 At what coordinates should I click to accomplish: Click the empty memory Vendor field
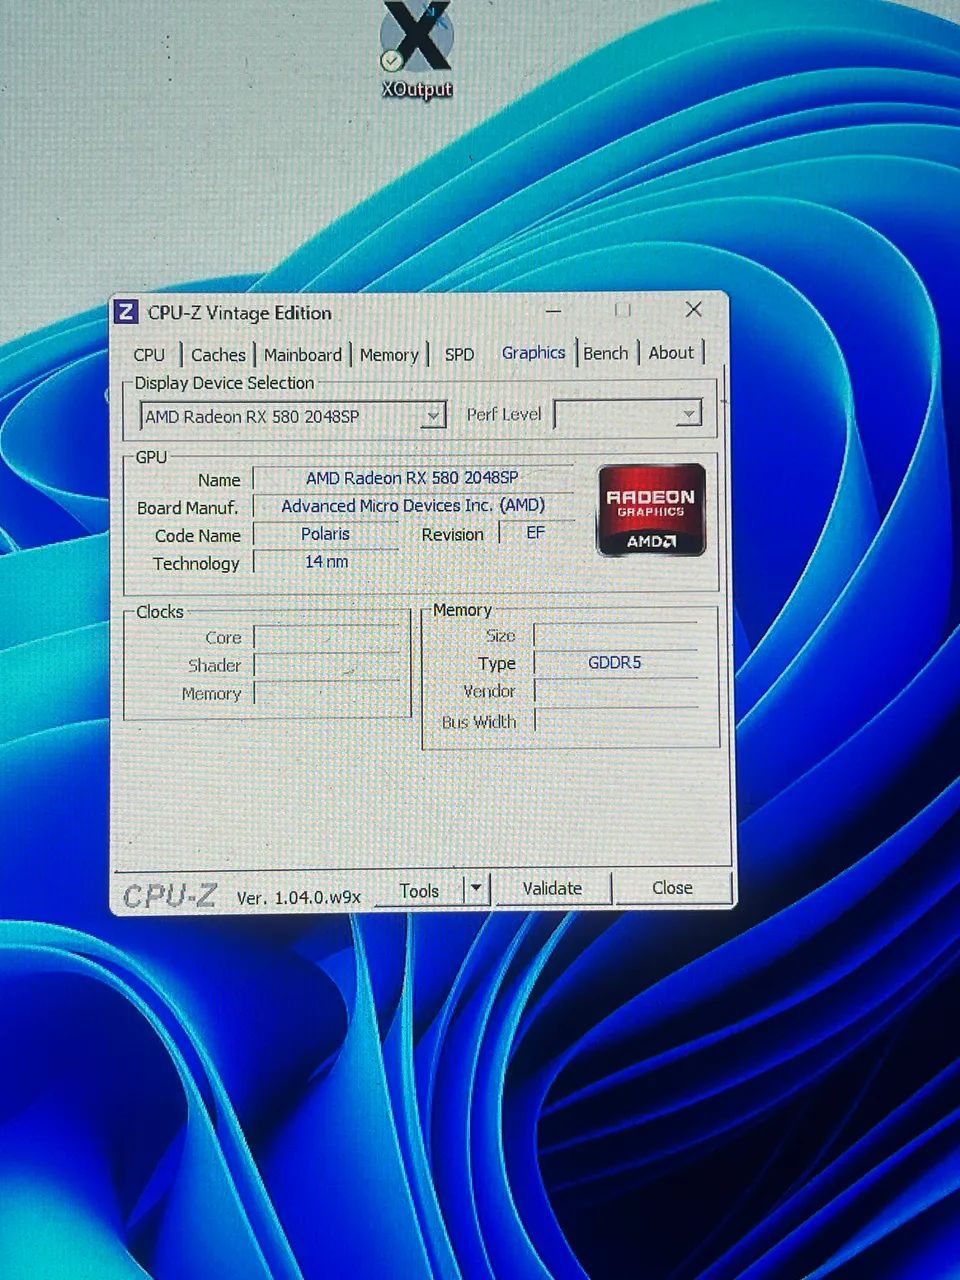(x=616, y=691)
